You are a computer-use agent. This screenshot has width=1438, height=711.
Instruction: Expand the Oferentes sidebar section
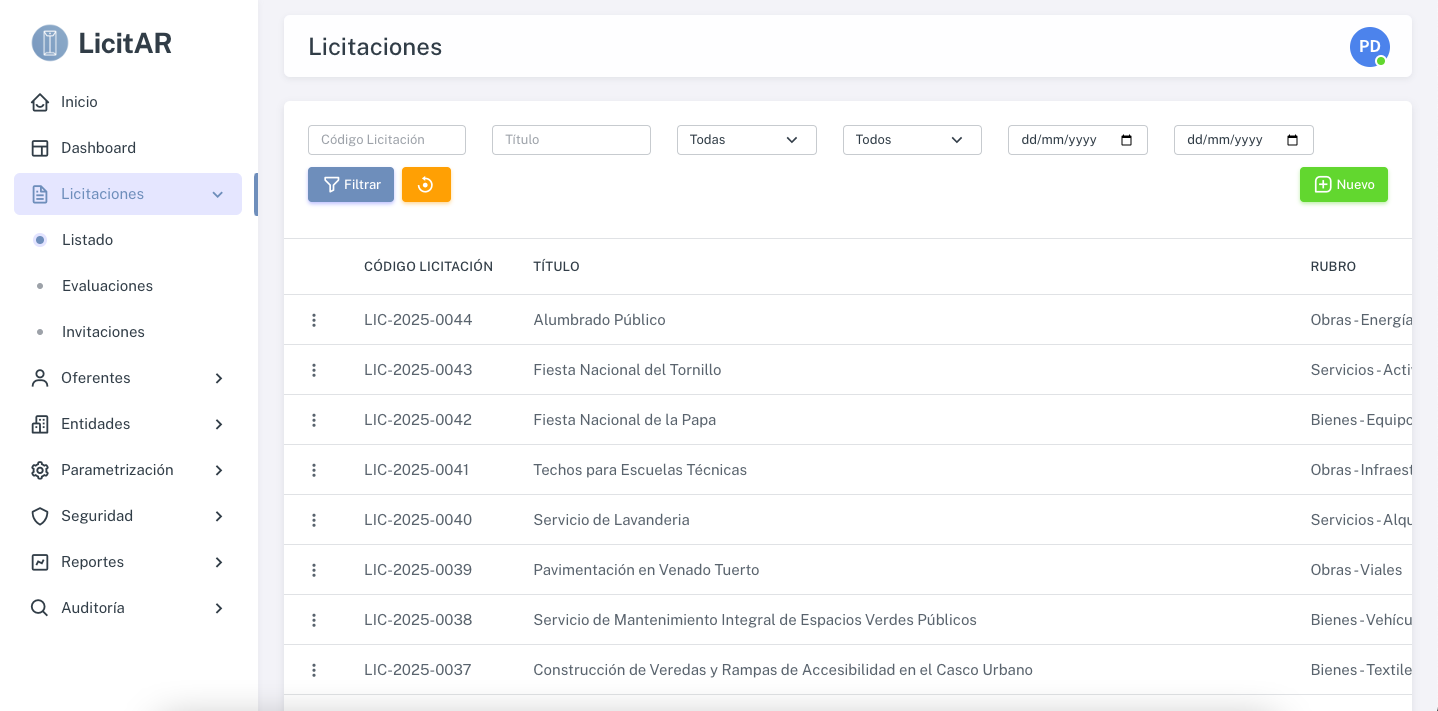(x=128, y=378)
